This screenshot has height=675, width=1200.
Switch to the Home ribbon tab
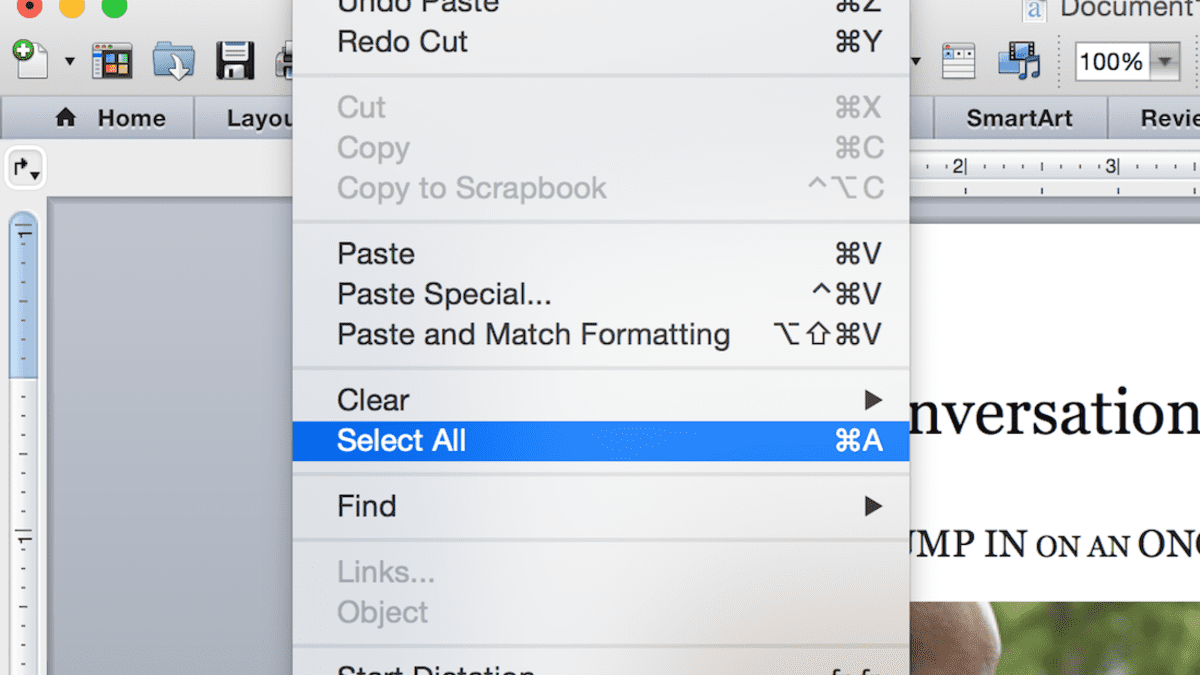[x=112, y=118]
